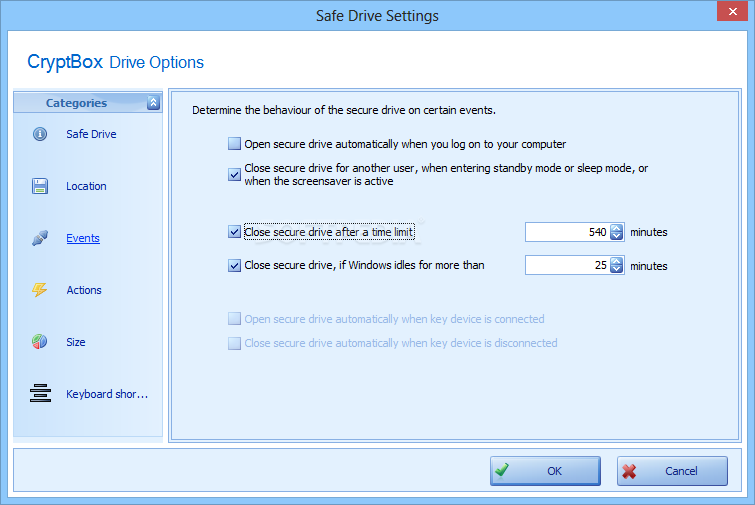The height and width of the screenshot is (505, 755).
Task: Confirm settings with the OK button
Action: [x=545, y=471]
